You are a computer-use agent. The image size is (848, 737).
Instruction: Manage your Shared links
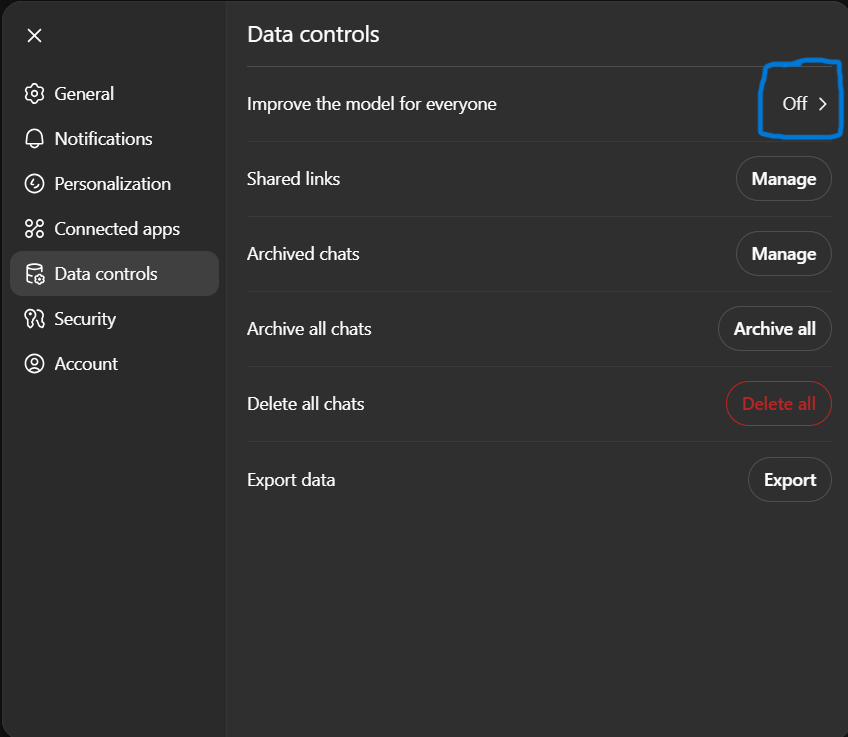tap(783, 178)
